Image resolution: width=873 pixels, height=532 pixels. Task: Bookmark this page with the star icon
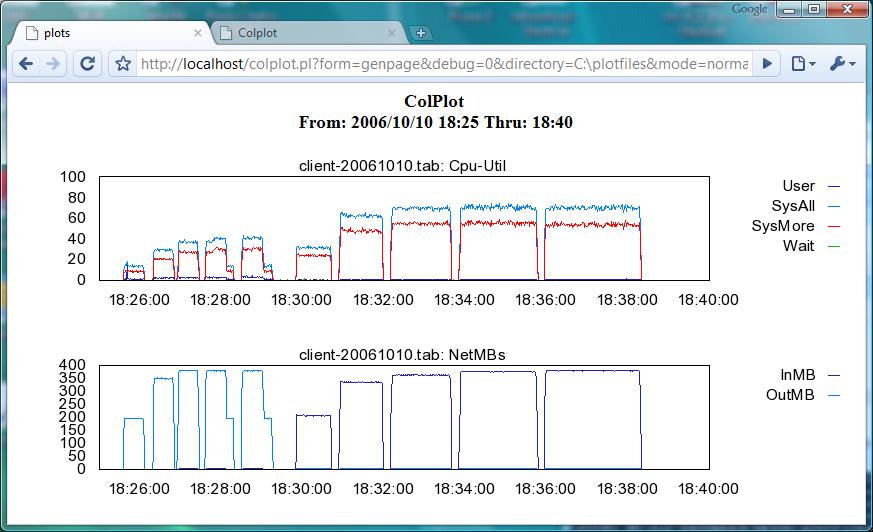(x=123, y=64)
